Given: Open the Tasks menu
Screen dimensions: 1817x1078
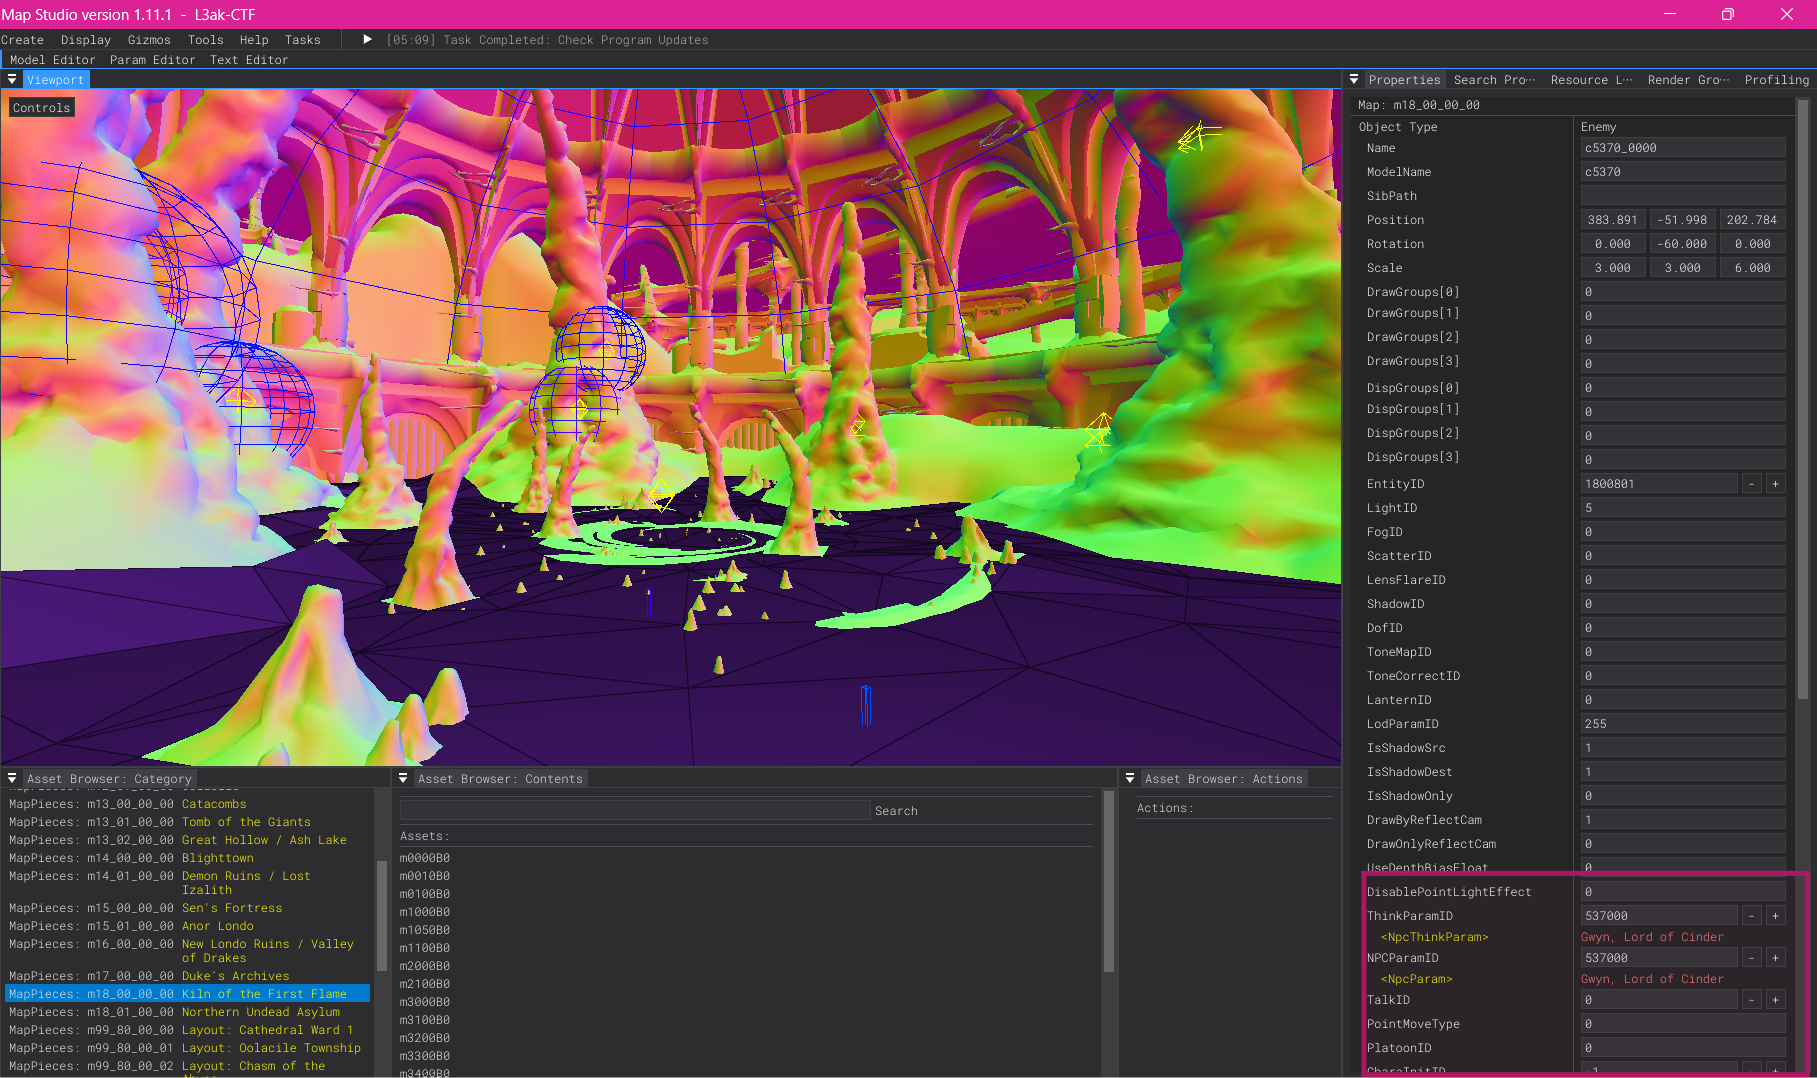Looking at the screenshot, I should point(303,40).
